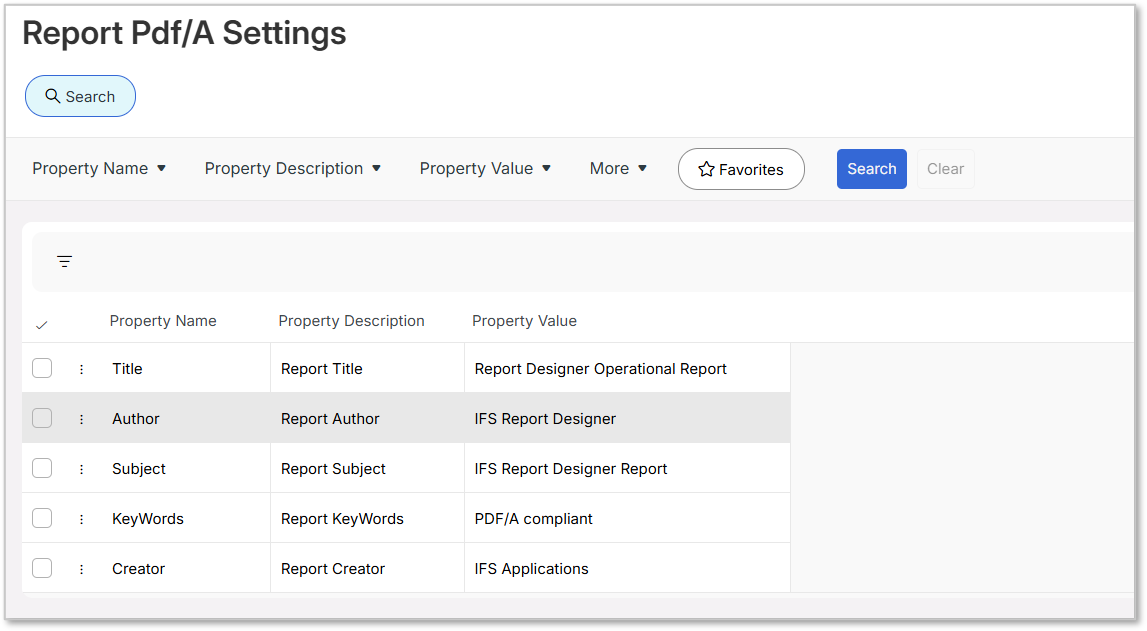Open the row menu for Subject
Screen dimensions: 1147x631
81,469
